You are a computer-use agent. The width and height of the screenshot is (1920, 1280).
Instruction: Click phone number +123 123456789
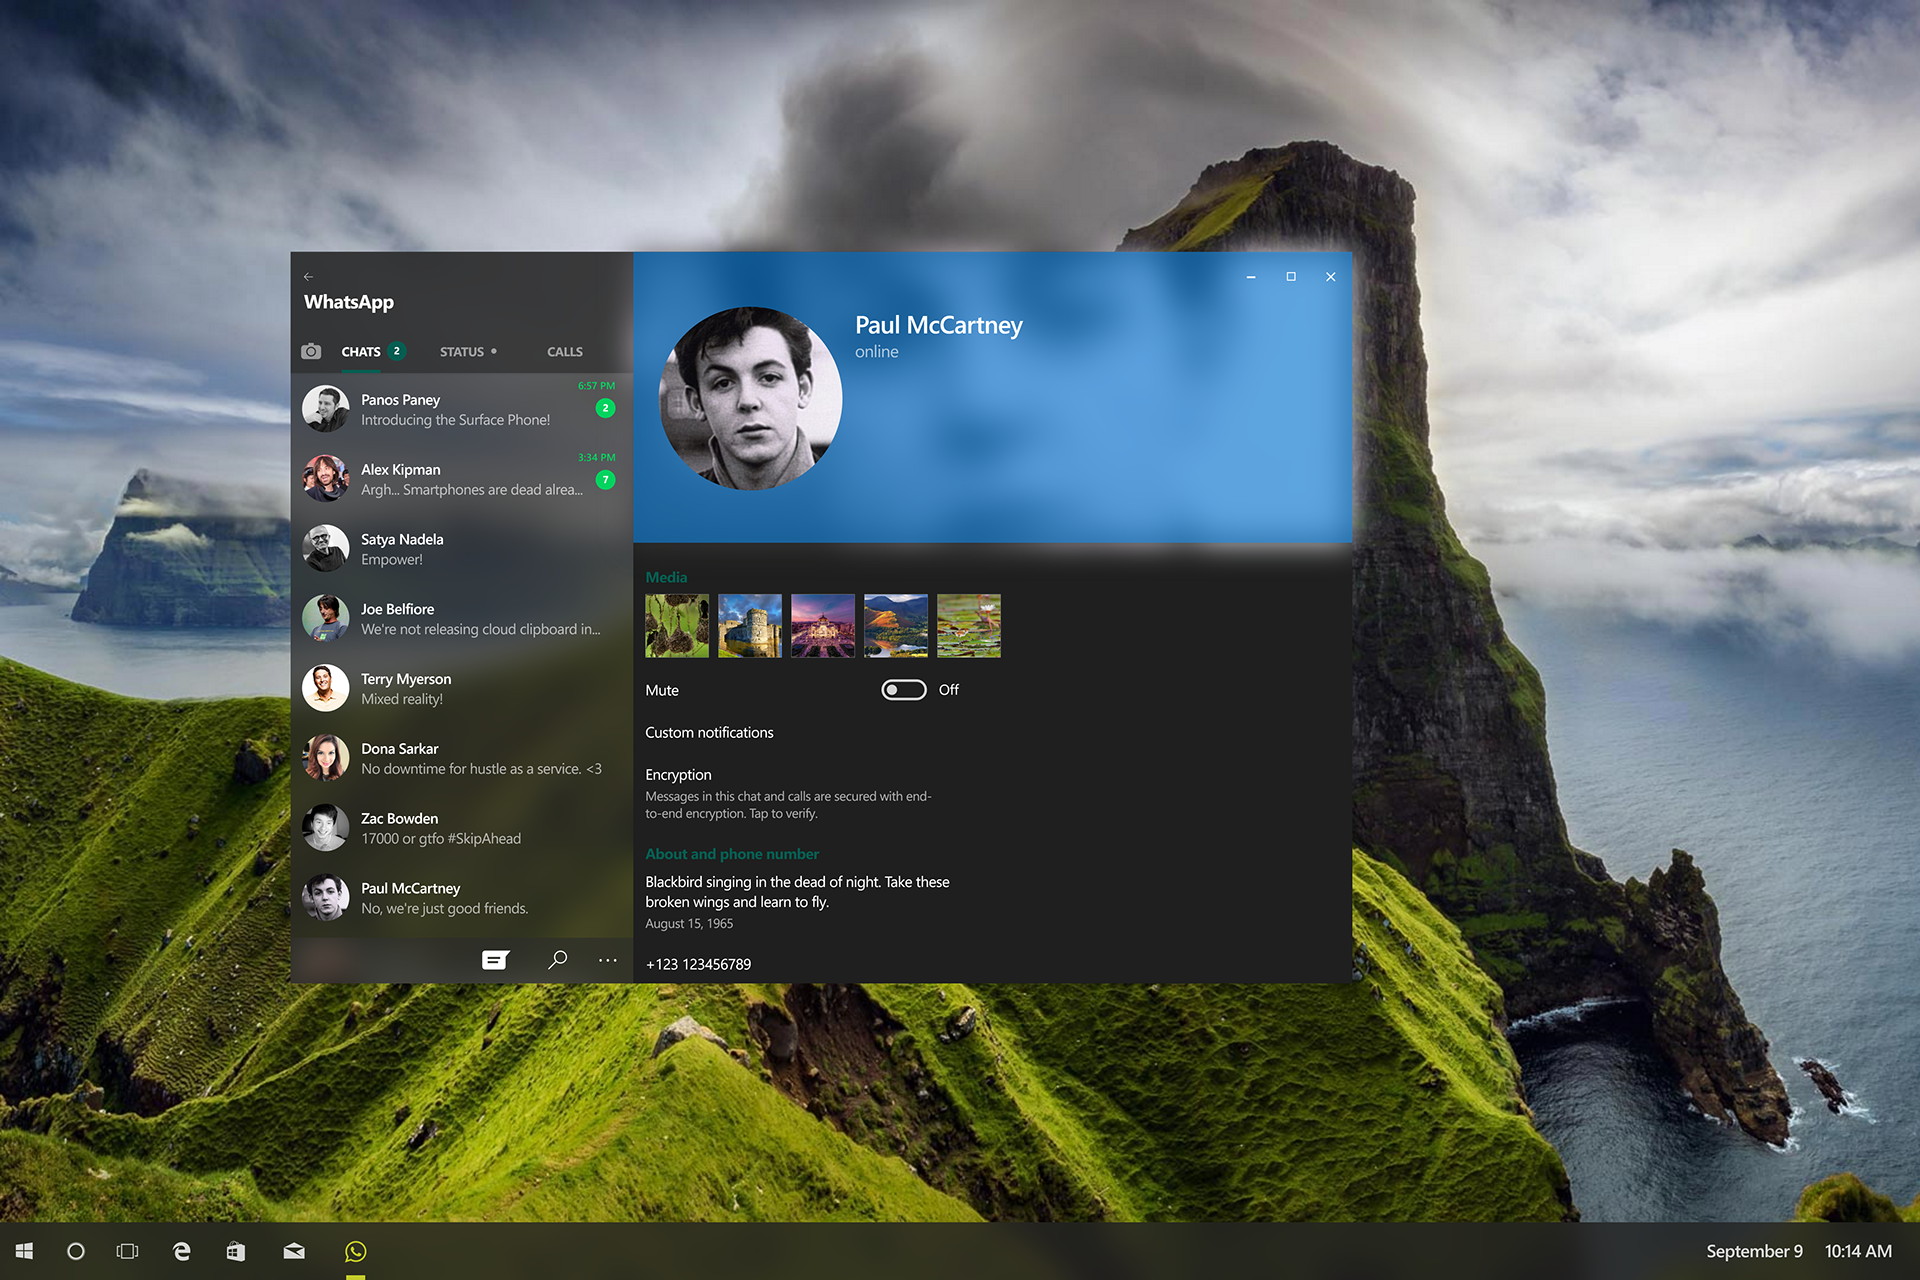click(698, 964)
